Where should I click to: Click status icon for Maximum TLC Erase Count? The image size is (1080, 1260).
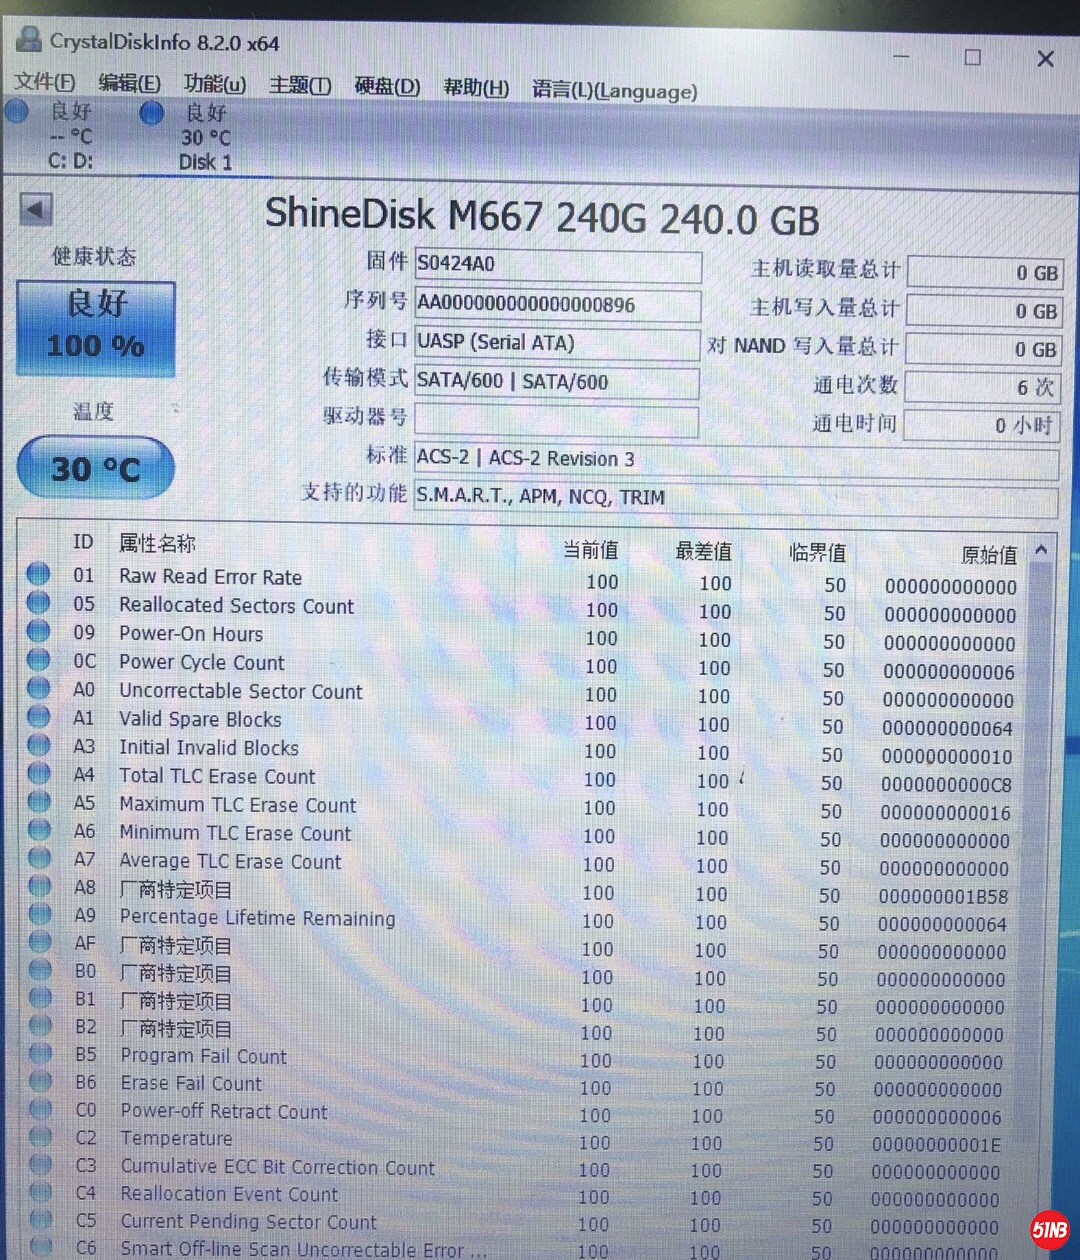[39, 801]
